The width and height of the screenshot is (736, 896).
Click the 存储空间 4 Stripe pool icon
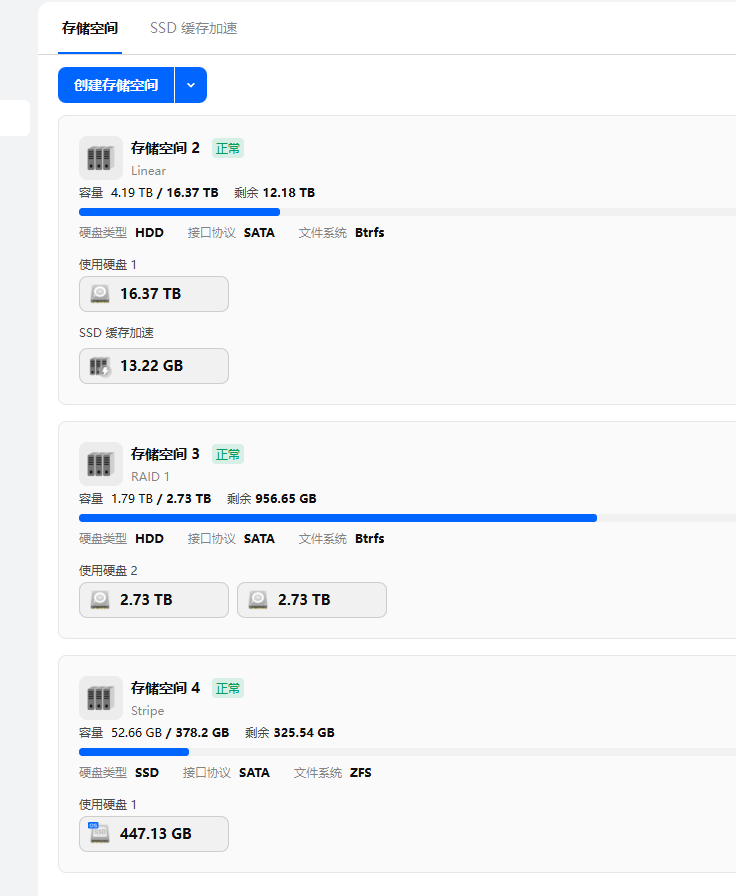pos(101,698)
